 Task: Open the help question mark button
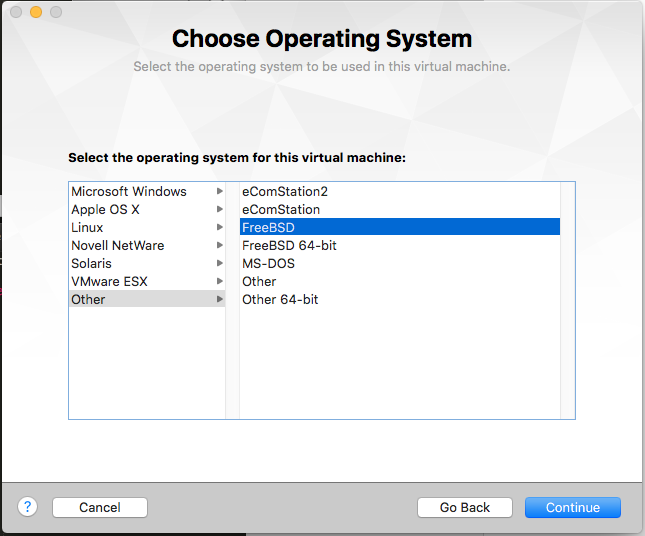(x=28, y=507)
